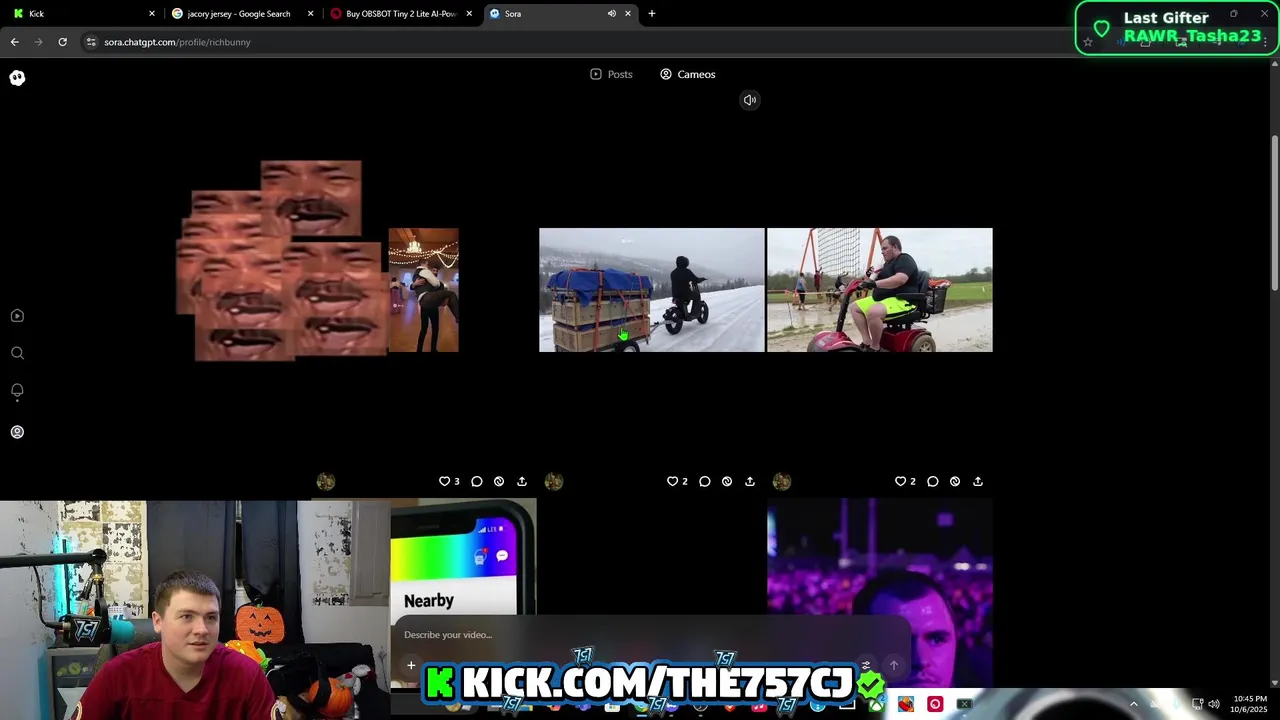
Task: Share the mobility scooter post
Action: (978, 481)
